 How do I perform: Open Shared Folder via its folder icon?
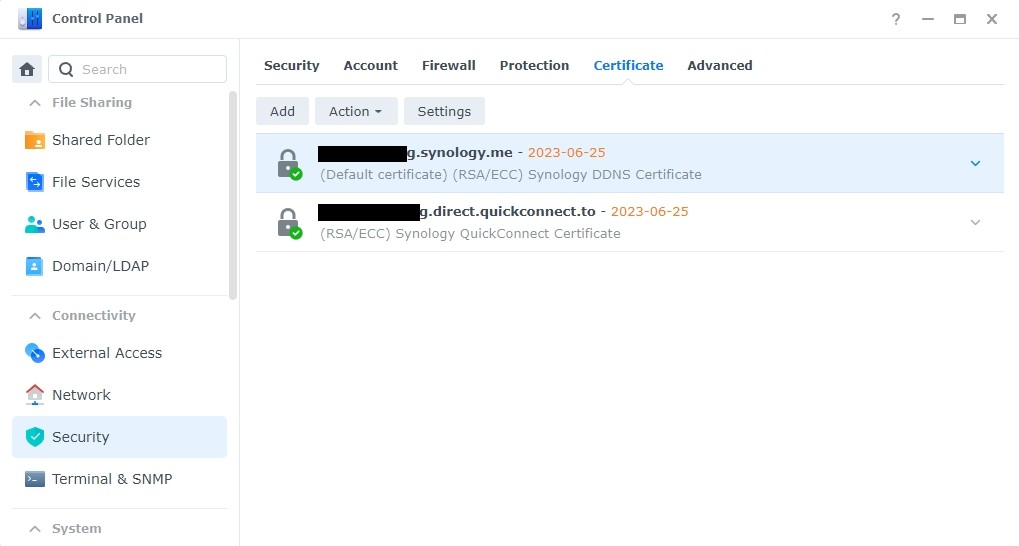pyautogui.click(x=35, y=140)
